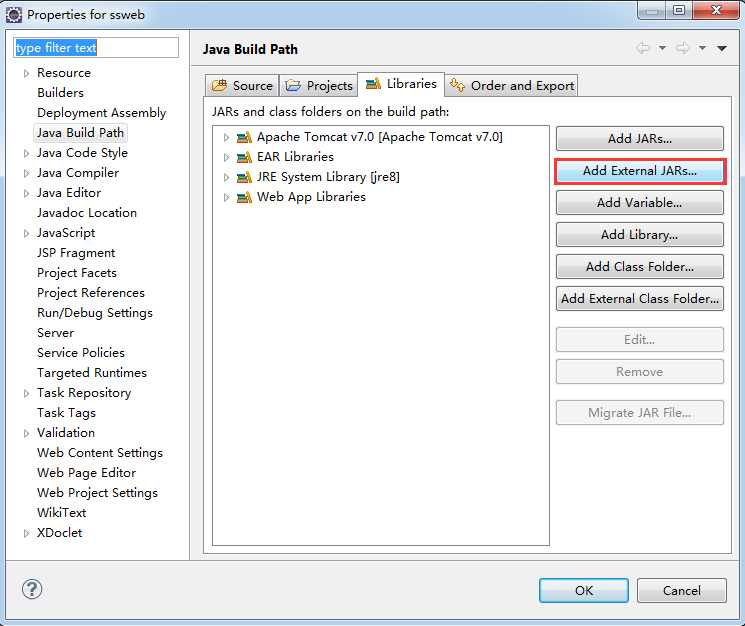Select Deployment Assembly in the tree

[x=102, y=113]
